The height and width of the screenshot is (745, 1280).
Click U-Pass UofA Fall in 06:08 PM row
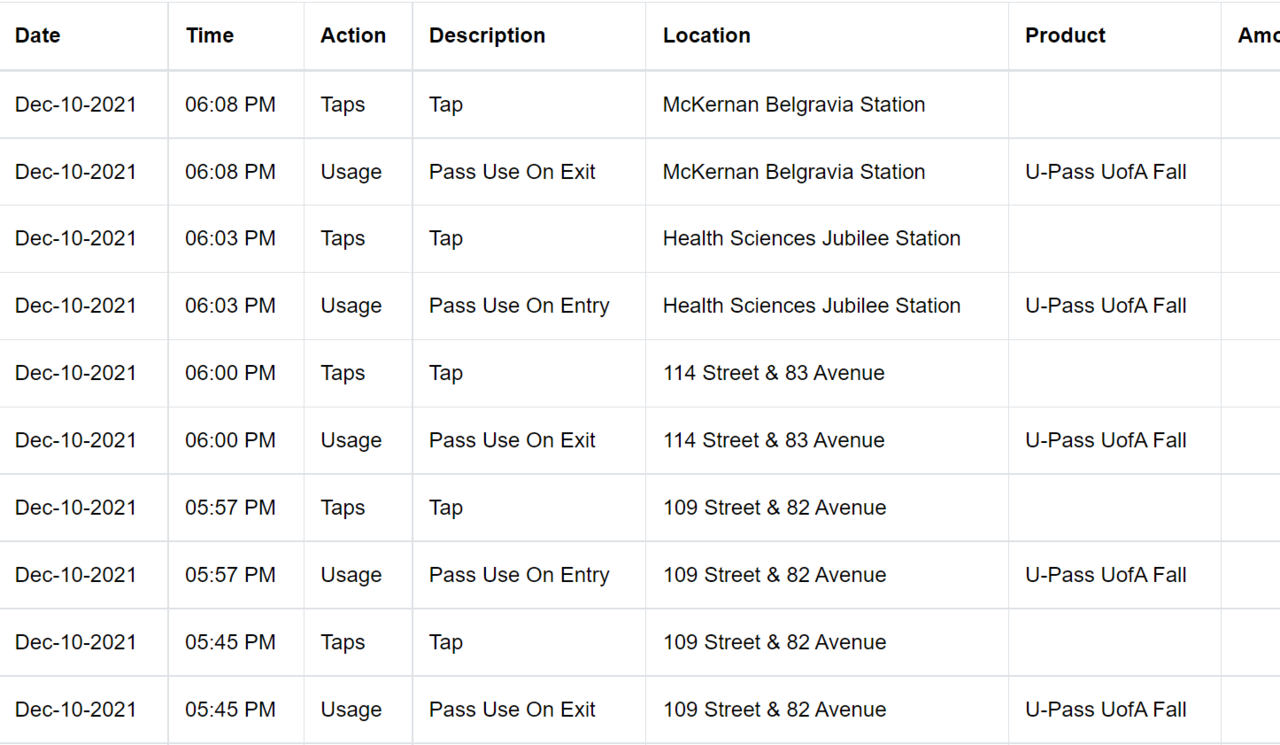pyautogui.click(x=1106, y=172)
